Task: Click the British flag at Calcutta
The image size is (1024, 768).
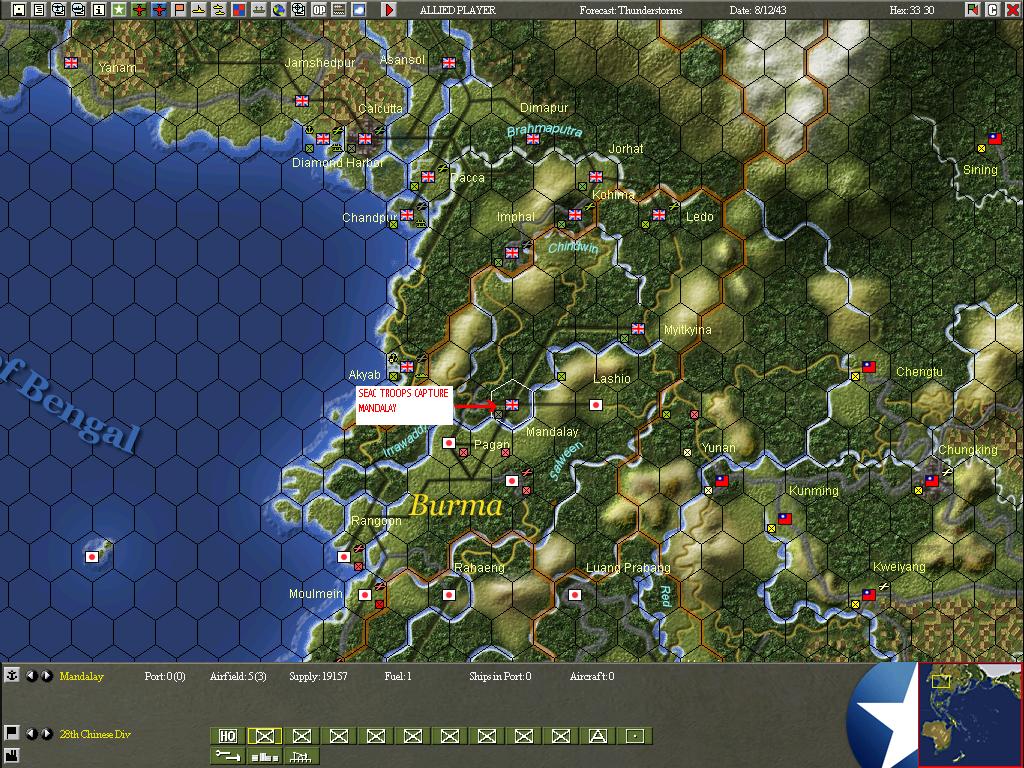Action: tap(364, 138)
